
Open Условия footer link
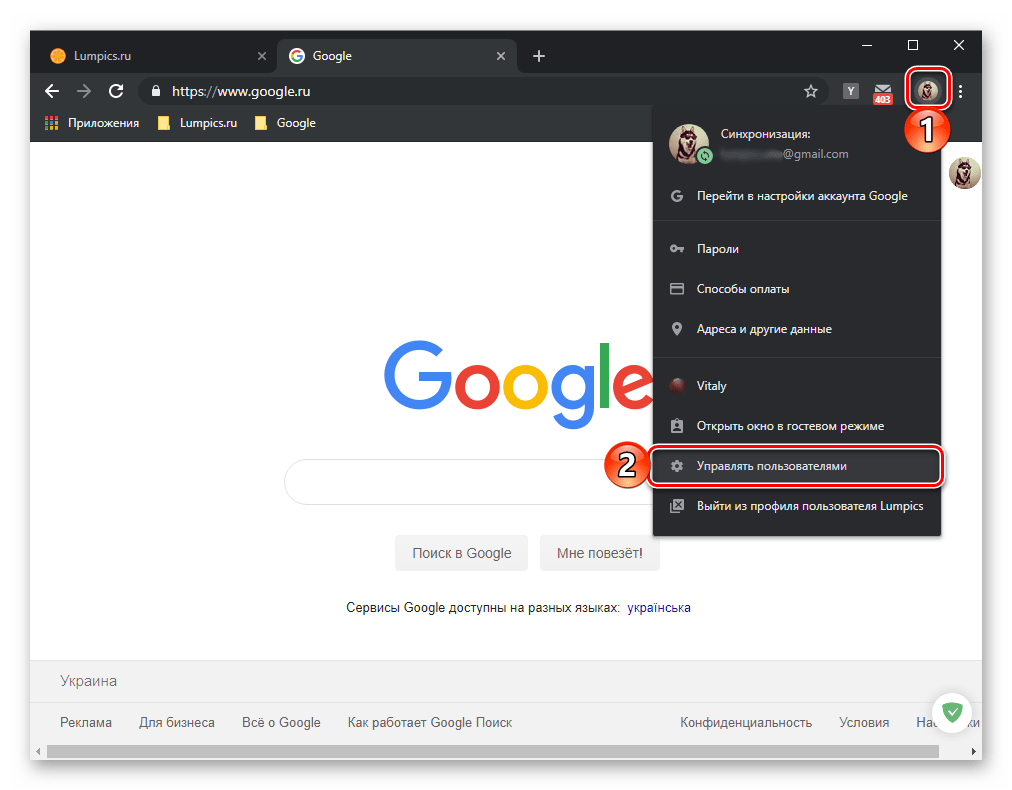coord(864,722)
